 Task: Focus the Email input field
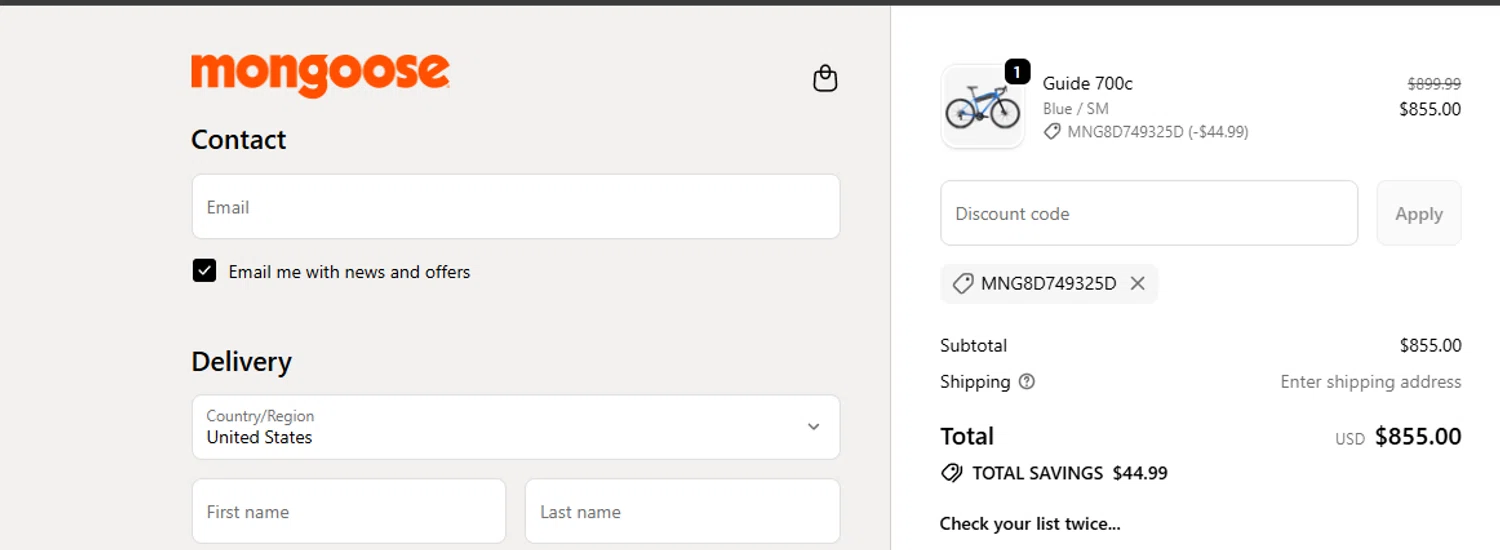click(516, 207)
